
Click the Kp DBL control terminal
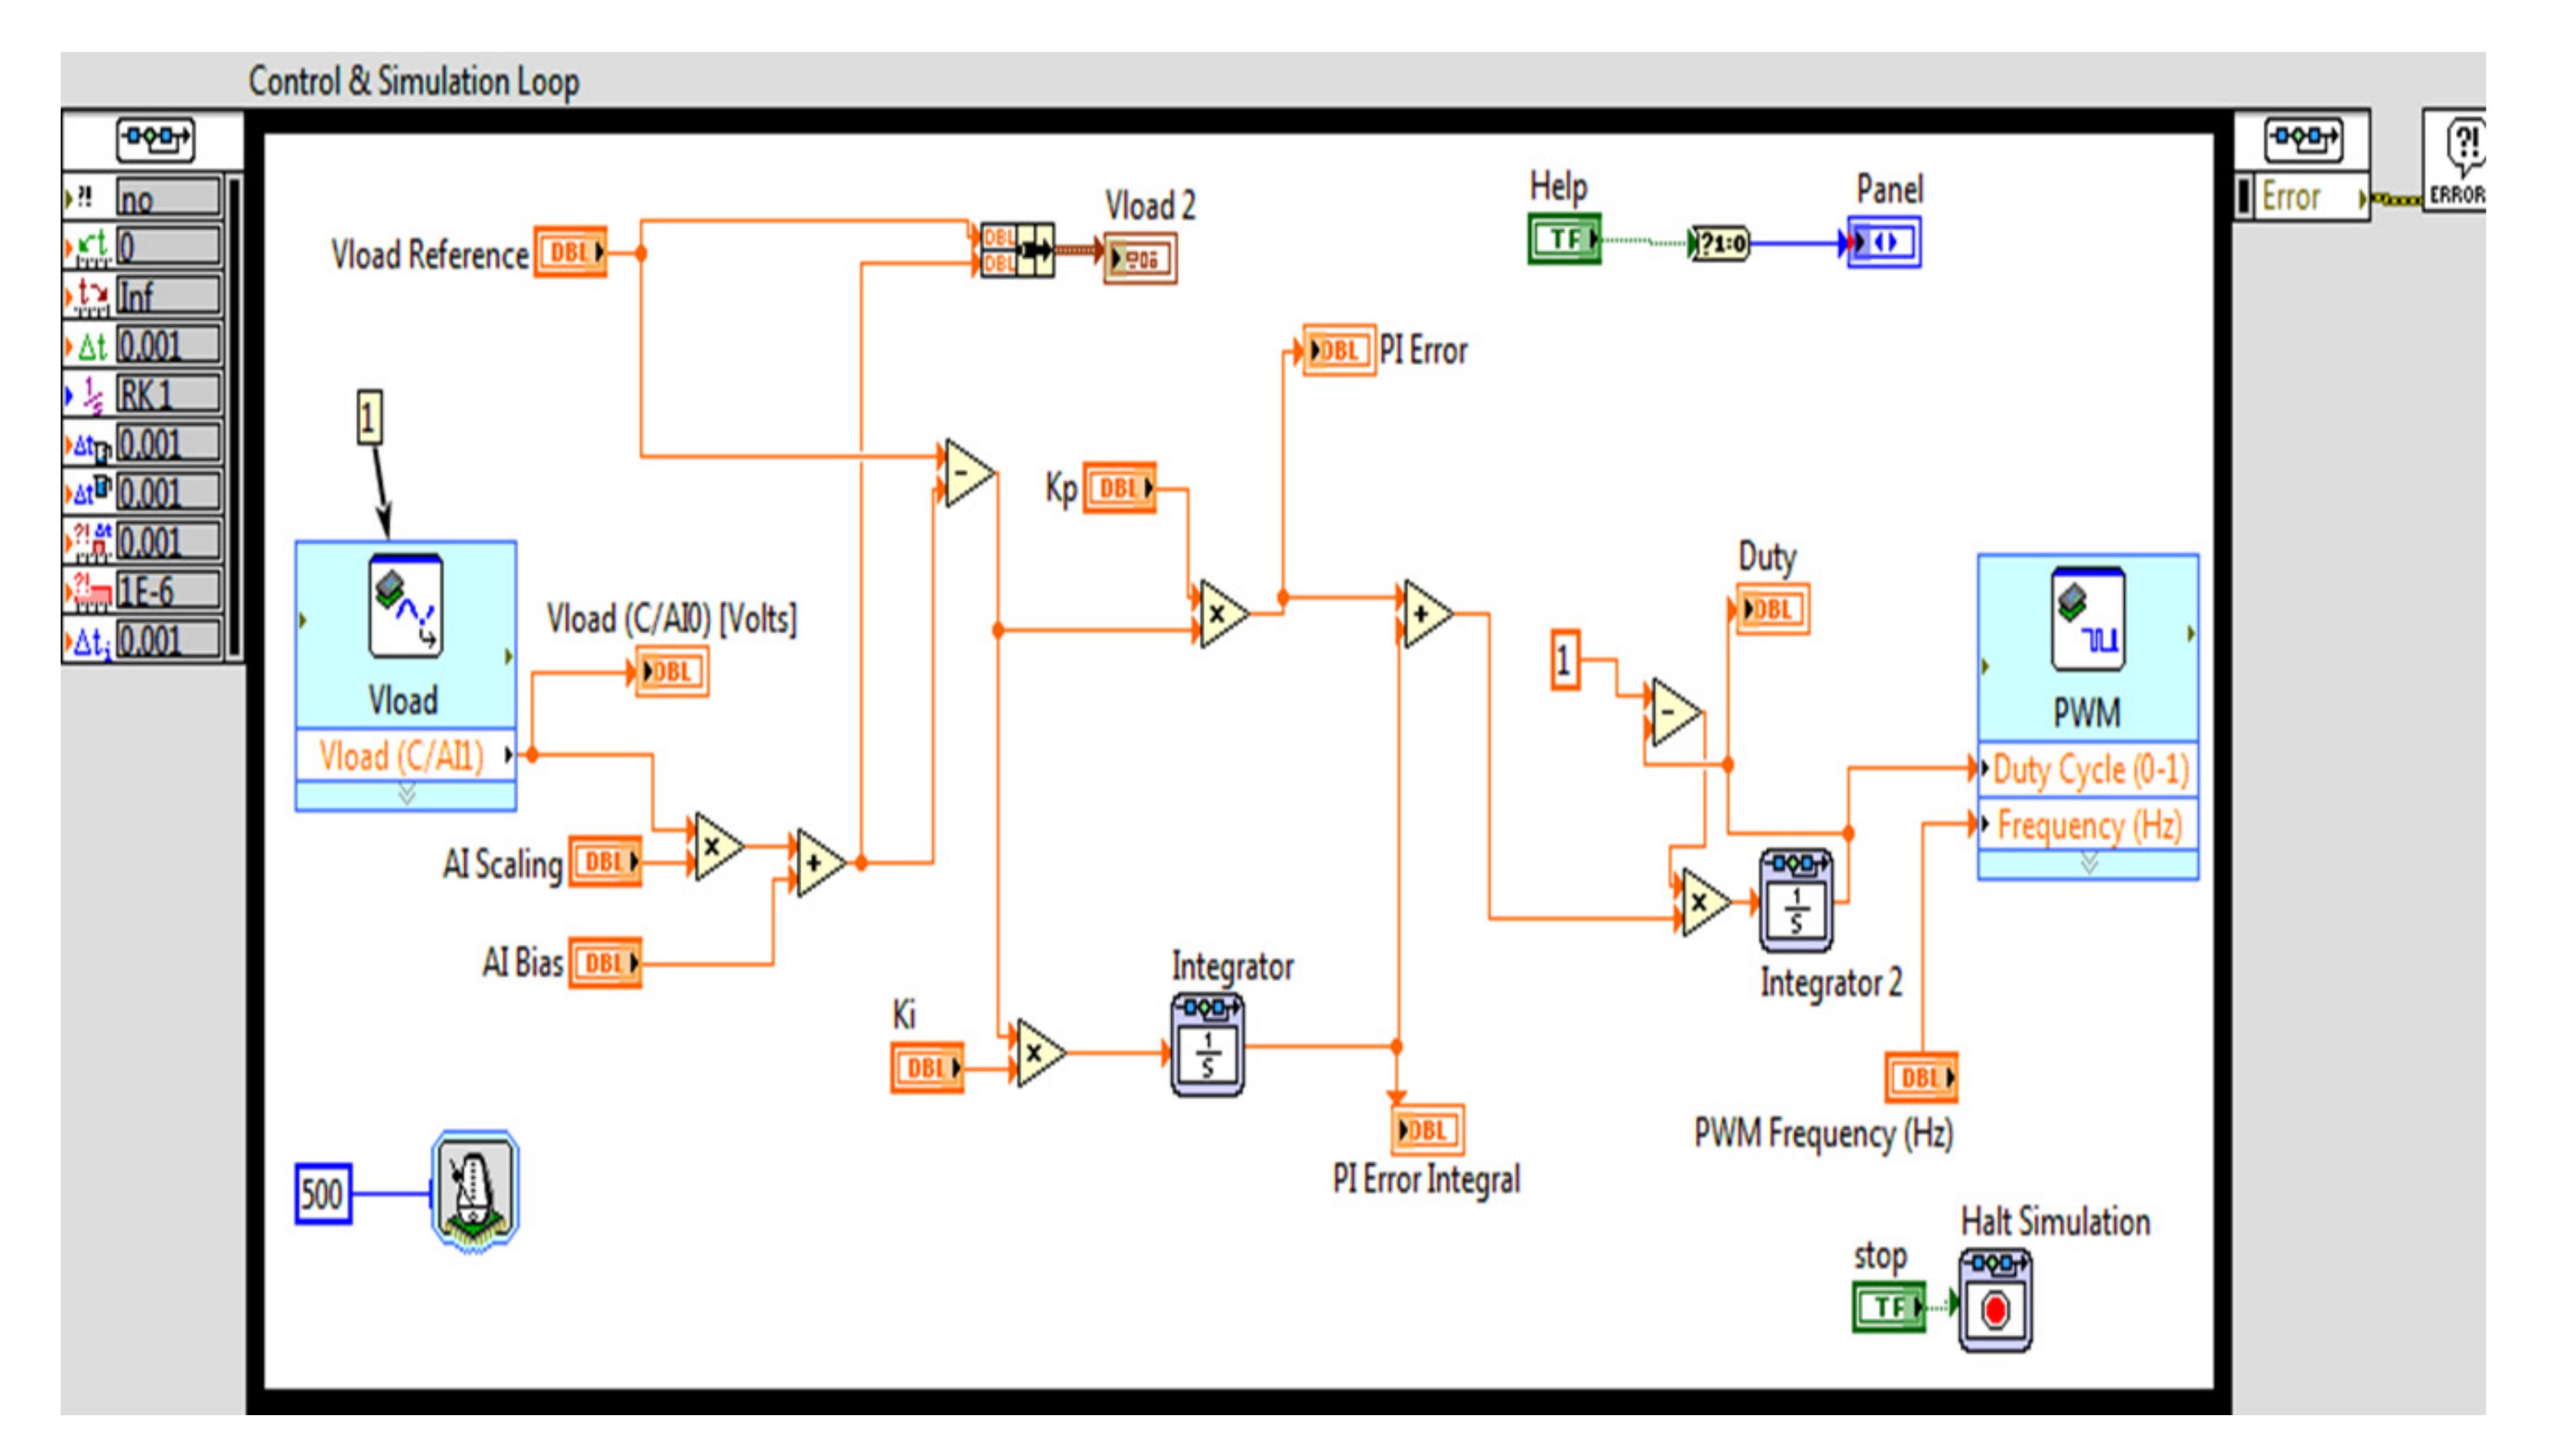[1120, 488]
